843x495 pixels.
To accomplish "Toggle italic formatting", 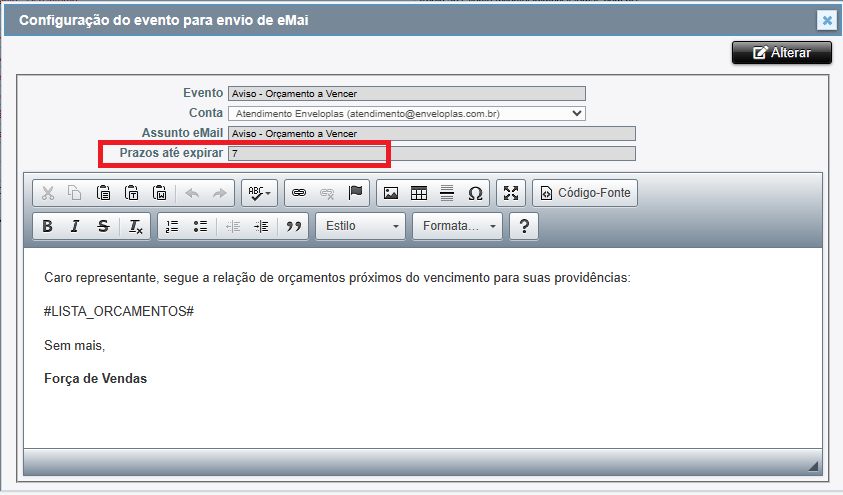I will point(75,227).
